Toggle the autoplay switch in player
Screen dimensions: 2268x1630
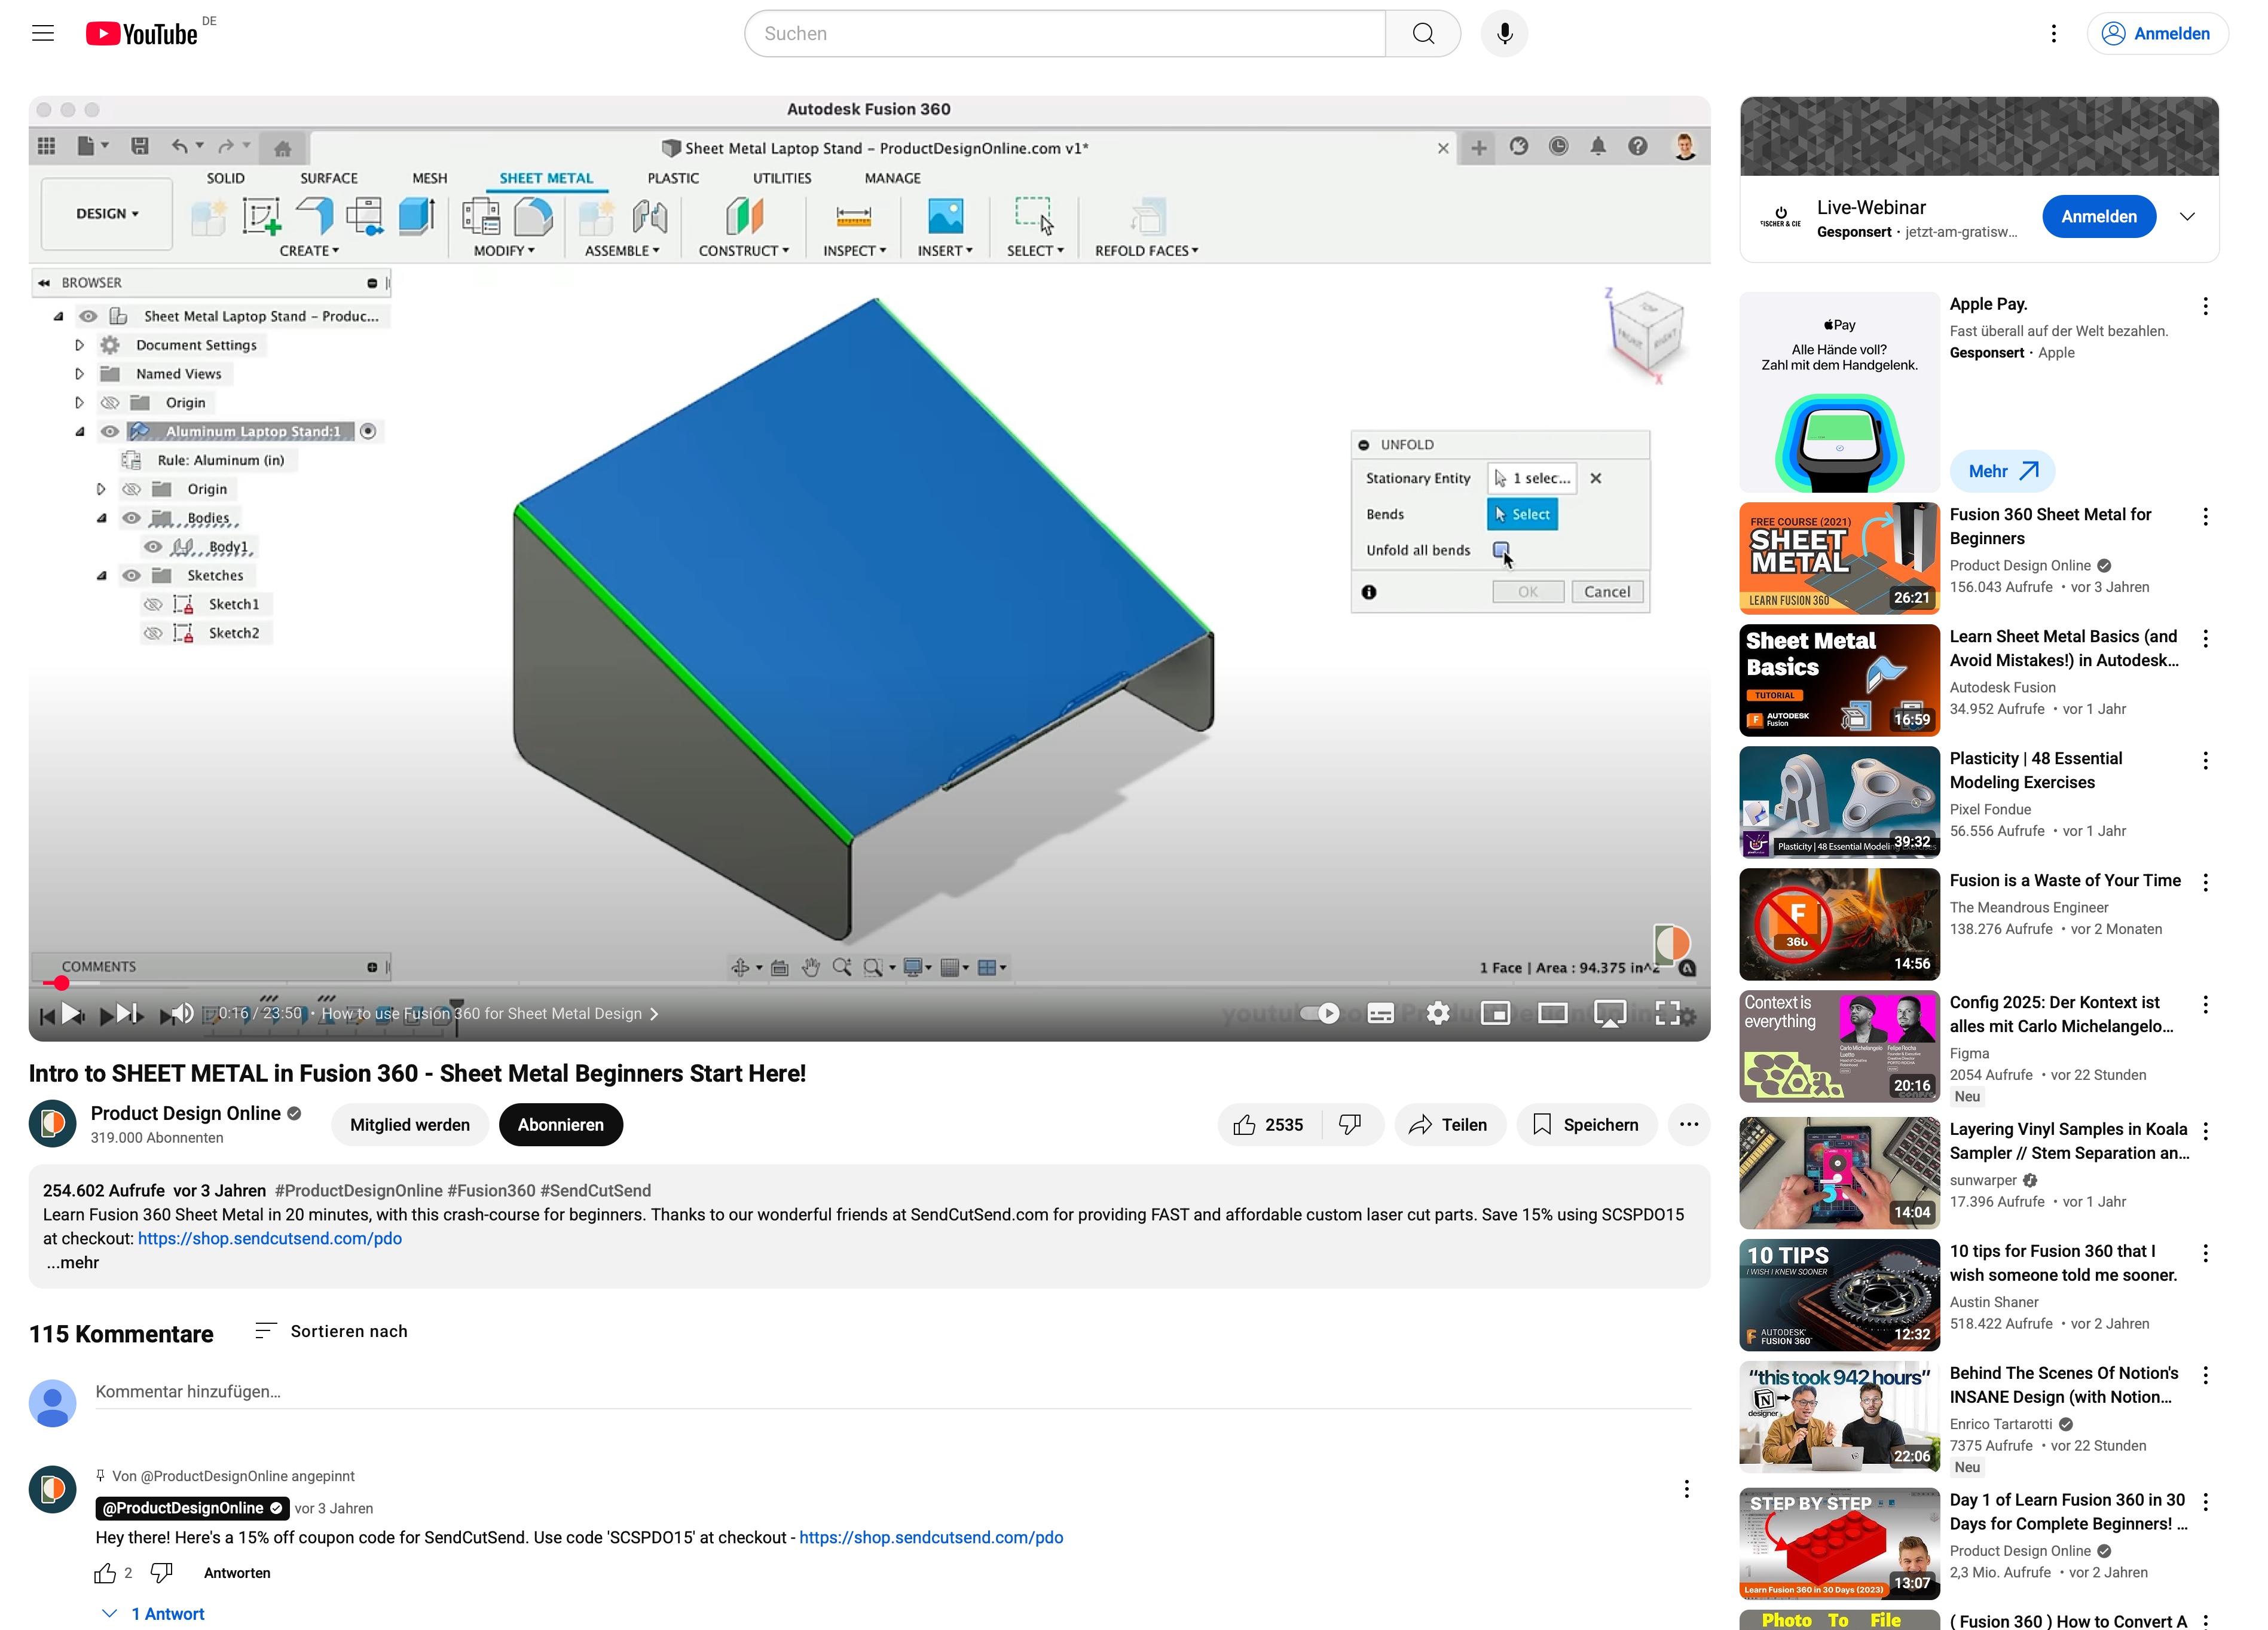(x=1319, y=1013)
